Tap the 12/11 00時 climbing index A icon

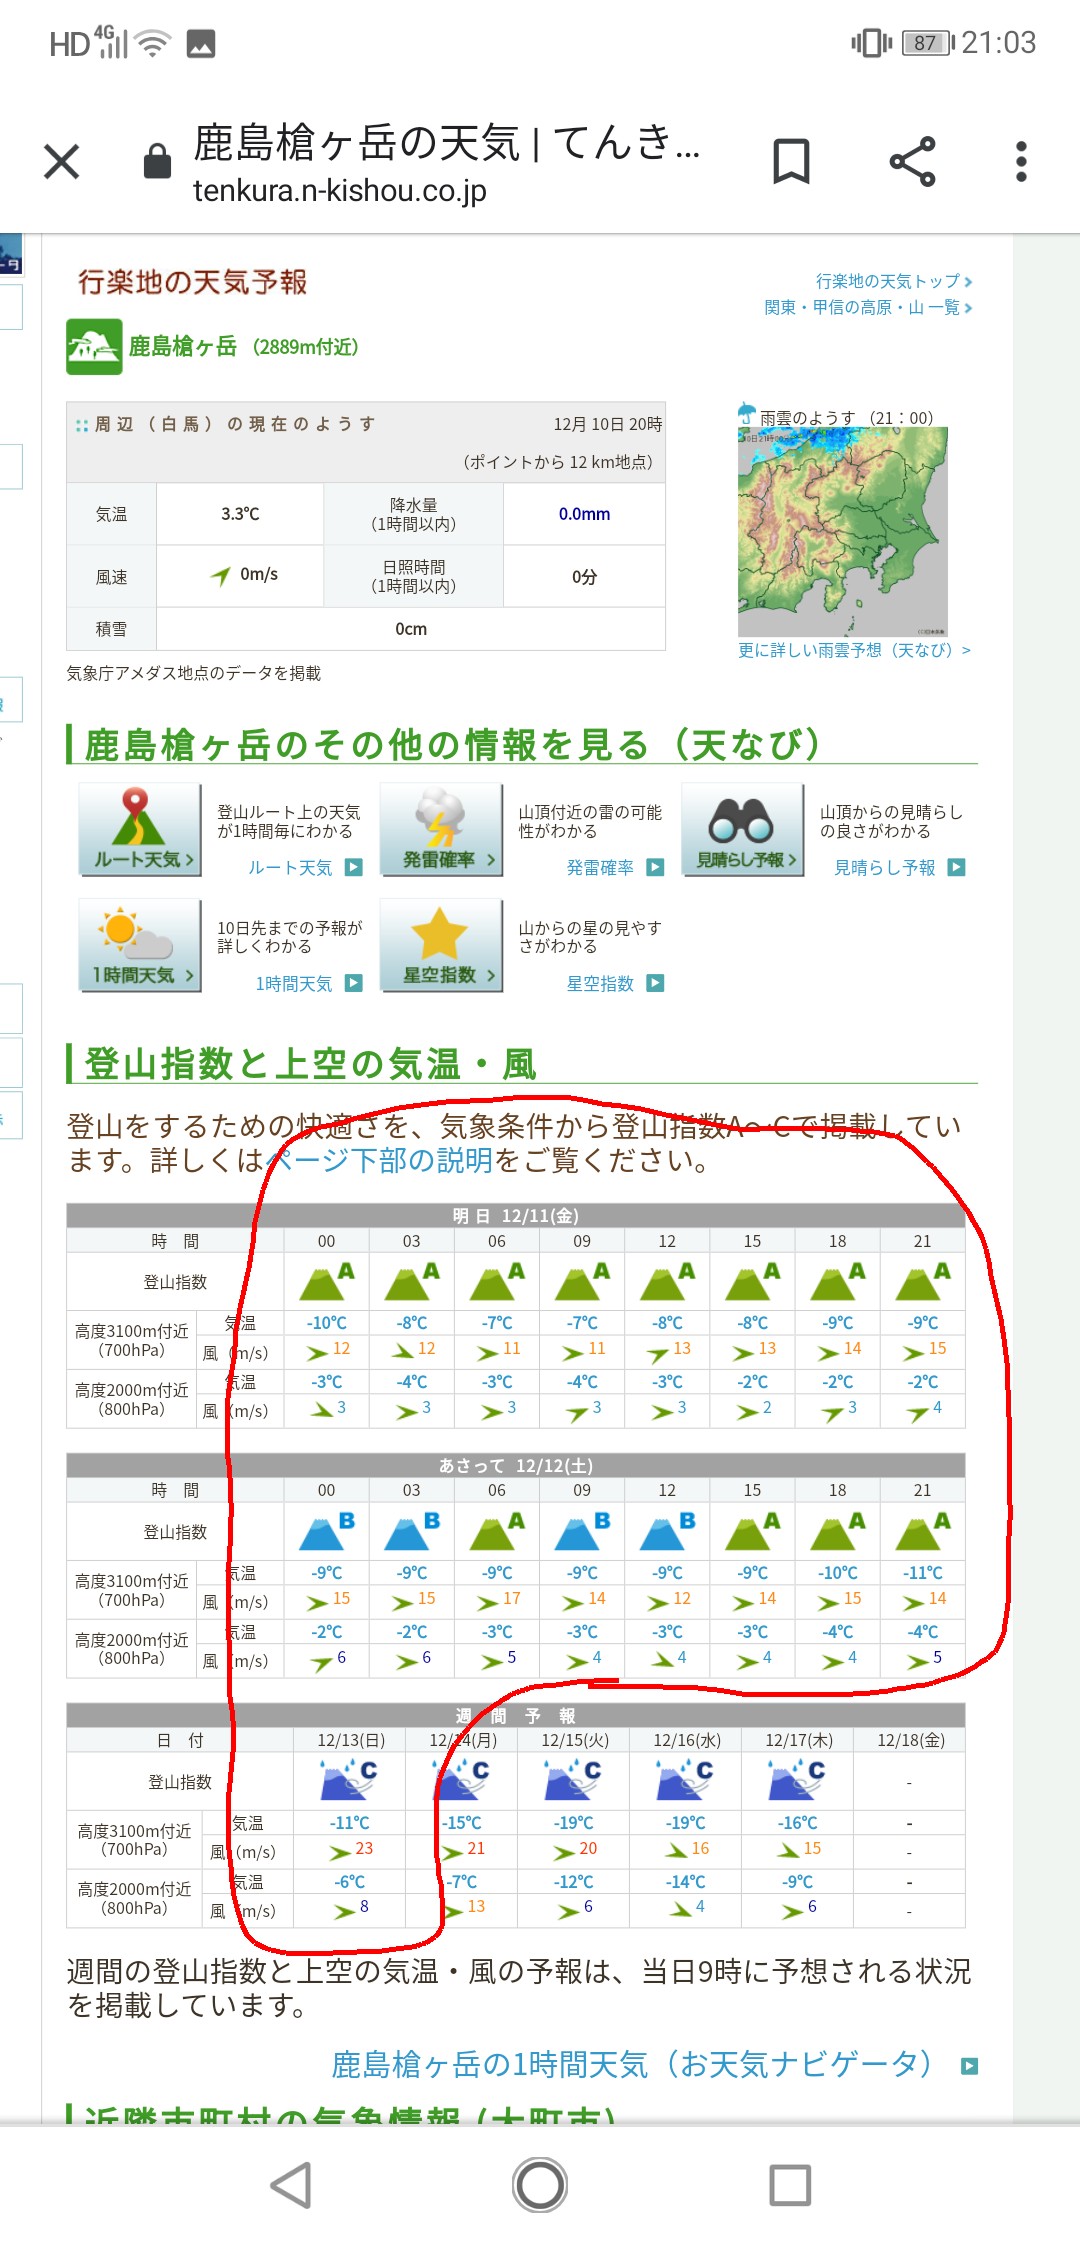coord(327,1282)
